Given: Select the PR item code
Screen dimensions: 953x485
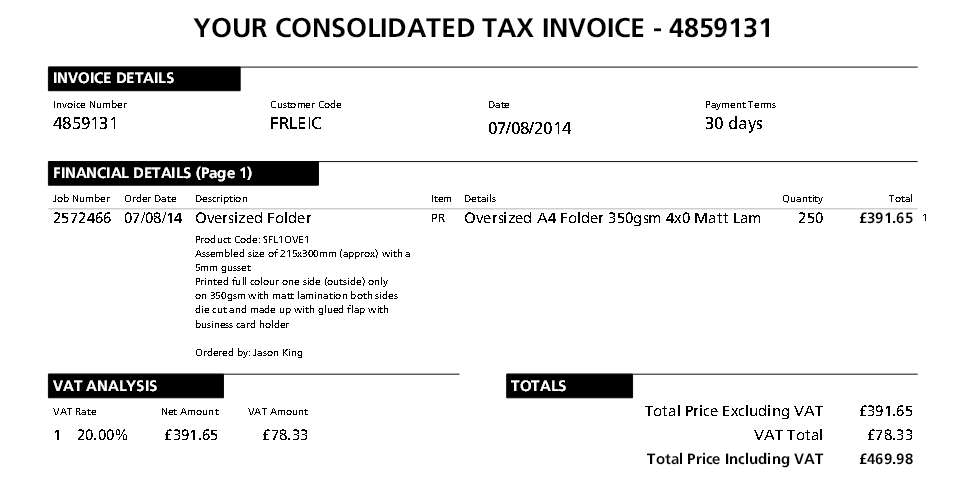Looking at the screenshot, I should point(438,218).
